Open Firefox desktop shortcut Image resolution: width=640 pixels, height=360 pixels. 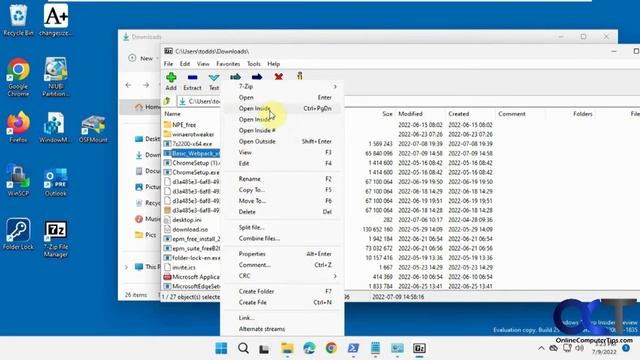click(x=18, y=127)
